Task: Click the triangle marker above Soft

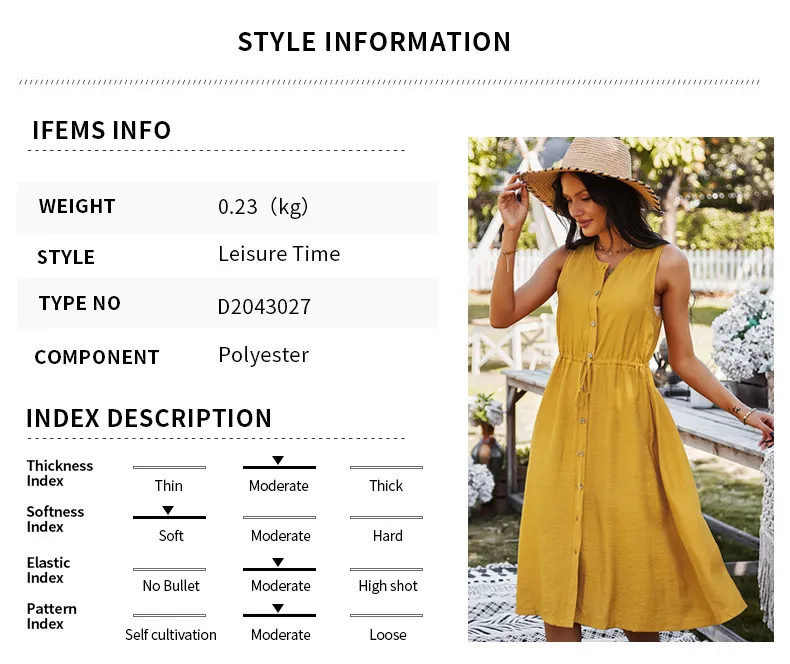Action: pos(168,510)
